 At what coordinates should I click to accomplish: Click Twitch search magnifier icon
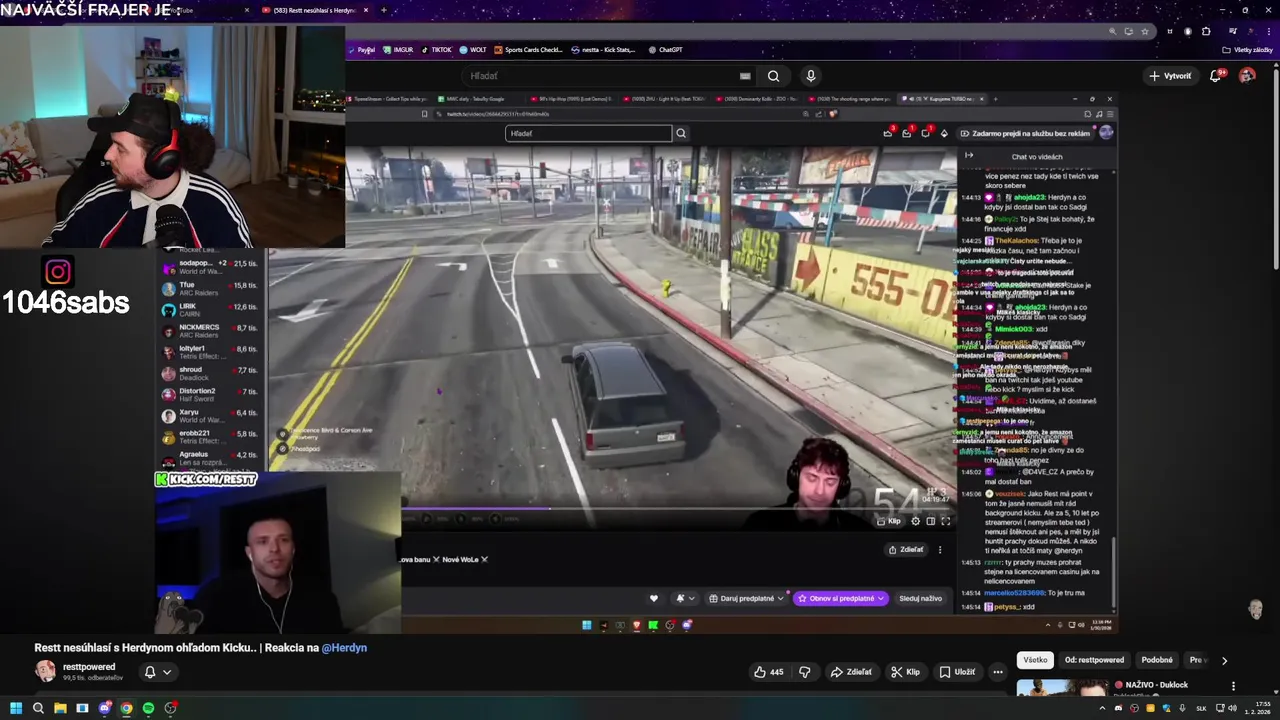point(681,133)
